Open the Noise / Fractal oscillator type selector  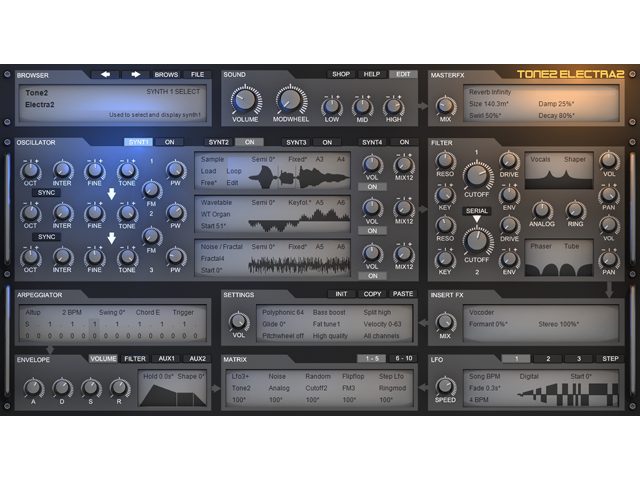click(221, 247)
